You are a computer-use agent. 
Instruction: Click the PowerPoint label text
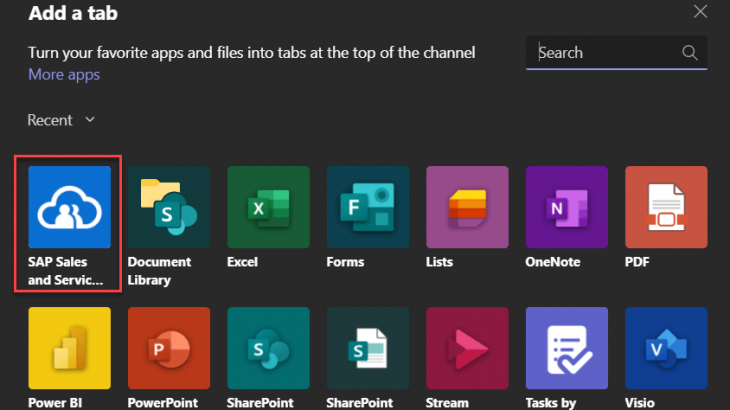162,403
